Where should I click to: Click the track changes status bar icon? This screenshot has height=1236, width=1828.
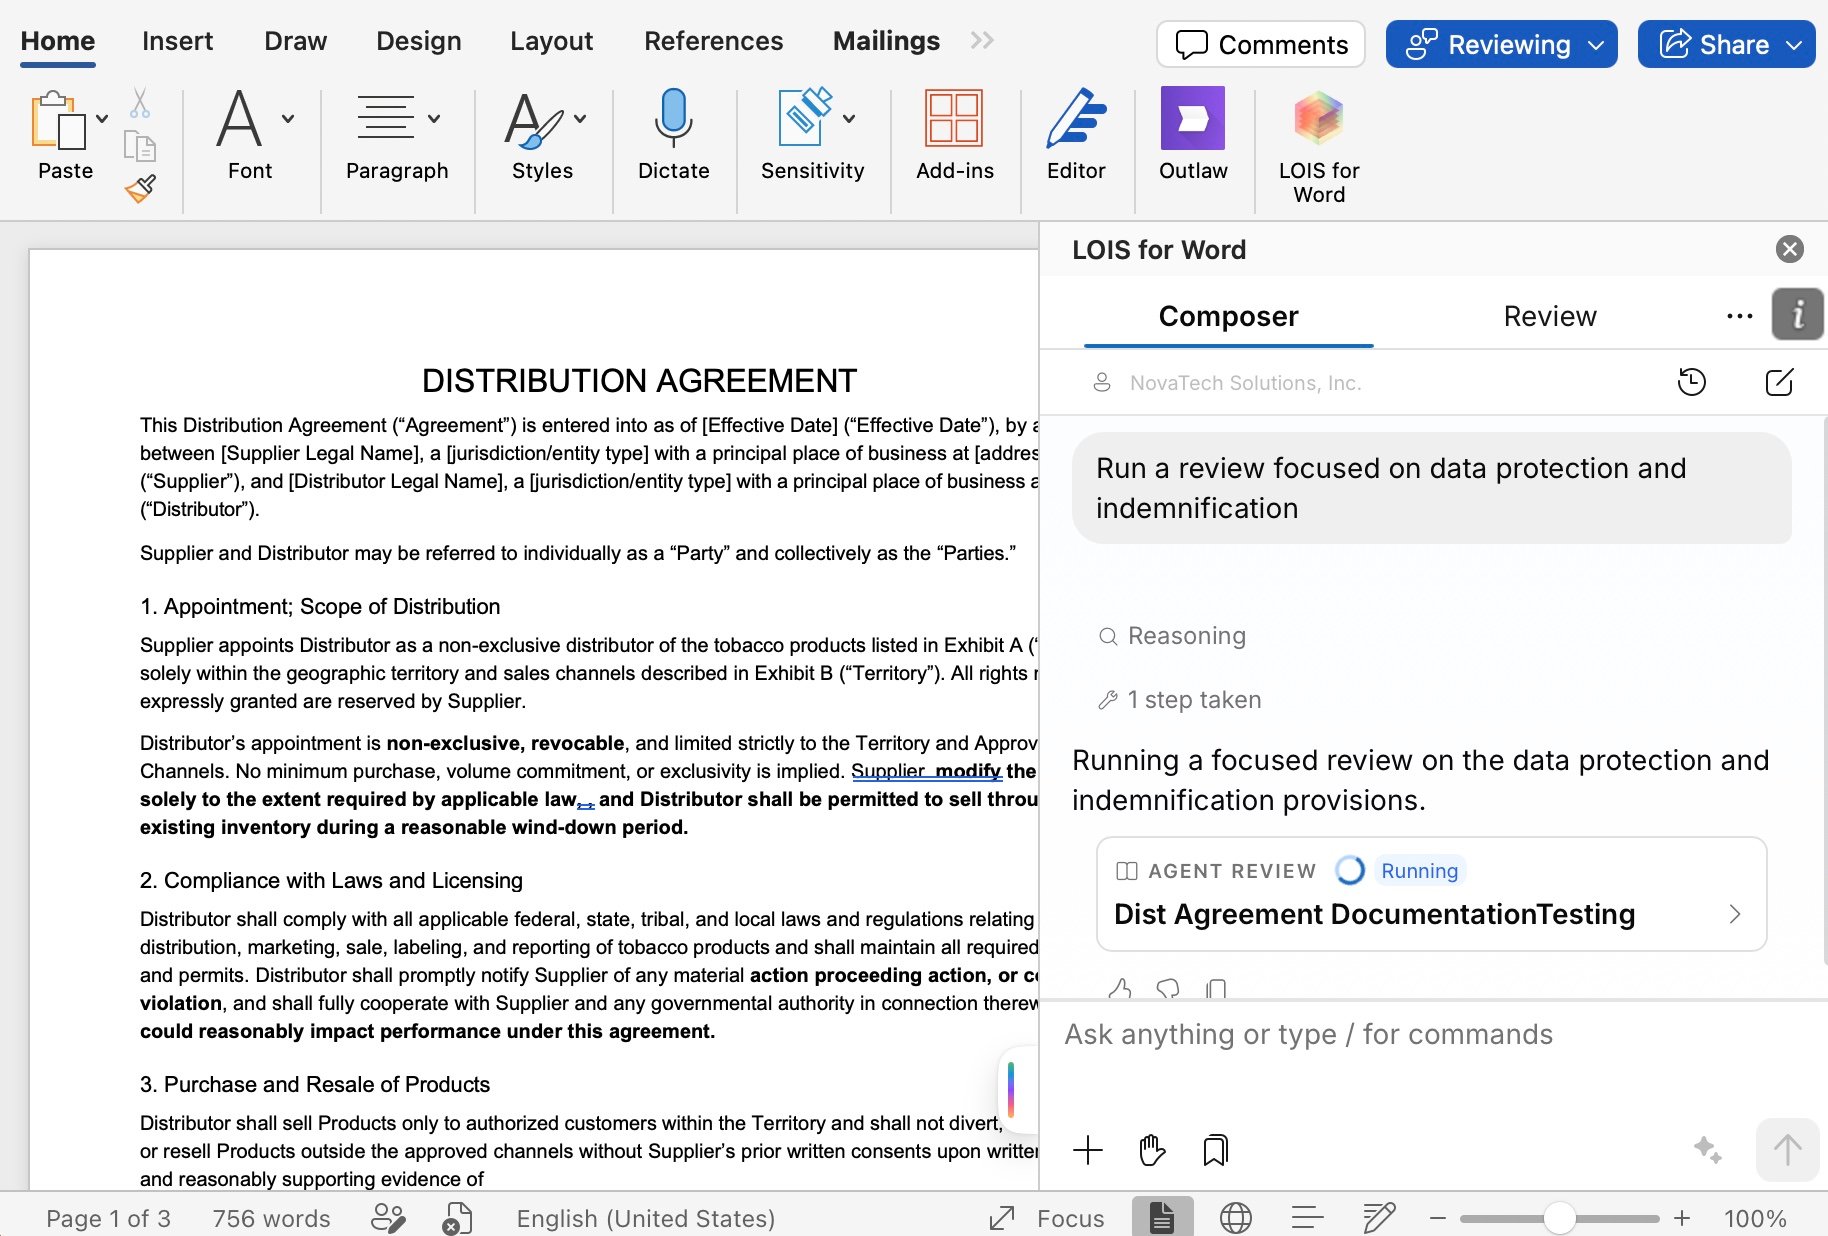[x=388, y=1218]
